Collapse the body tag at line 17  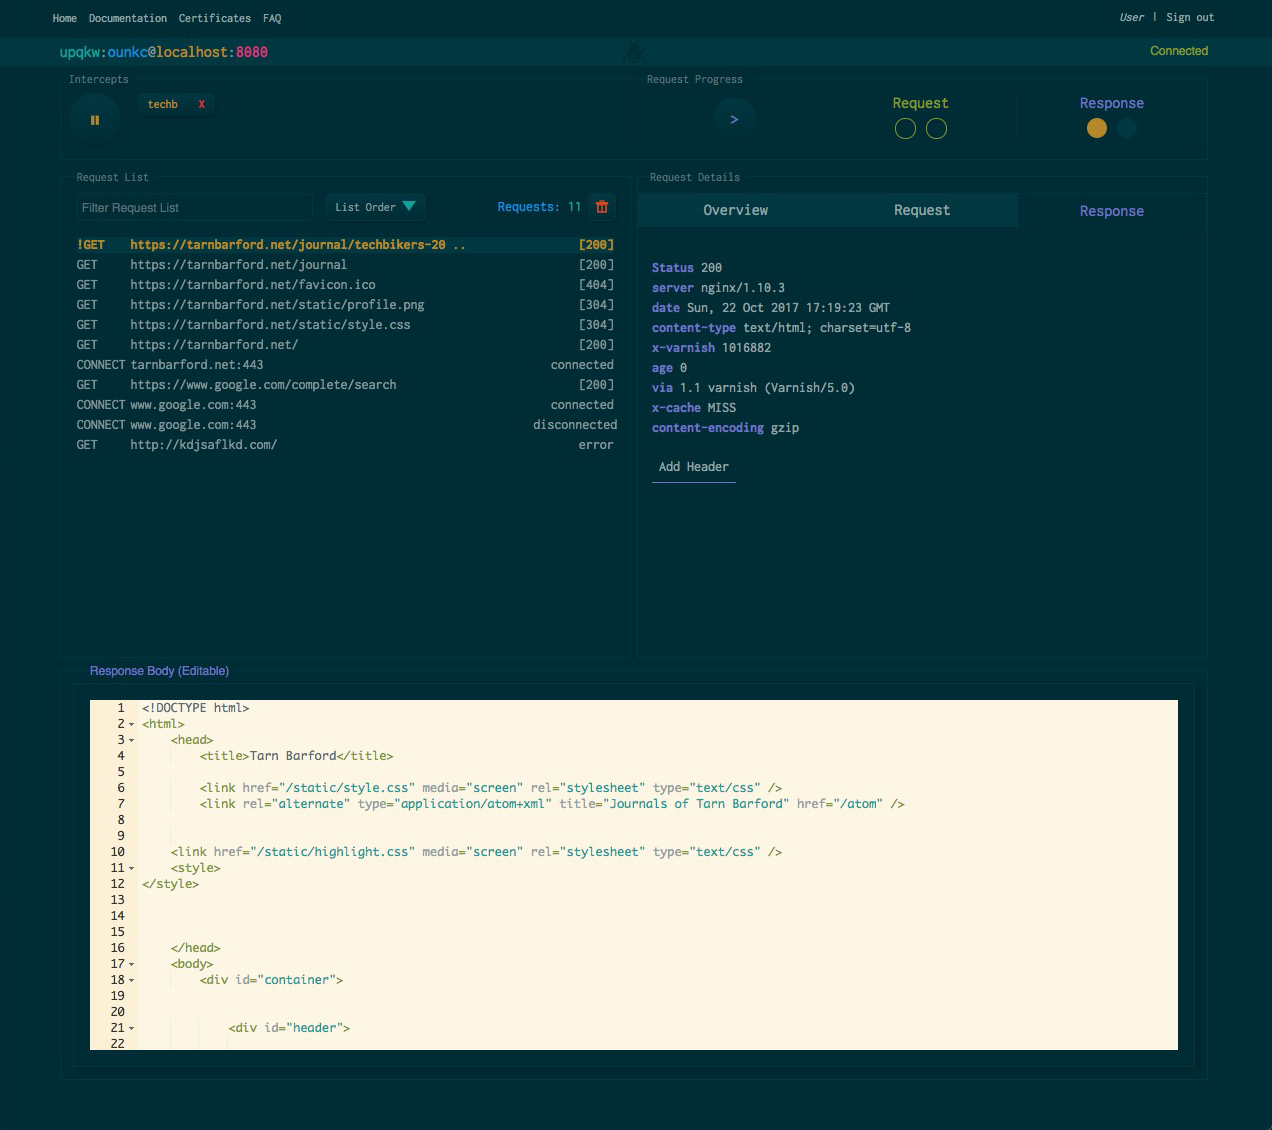[x=131, y=964]
